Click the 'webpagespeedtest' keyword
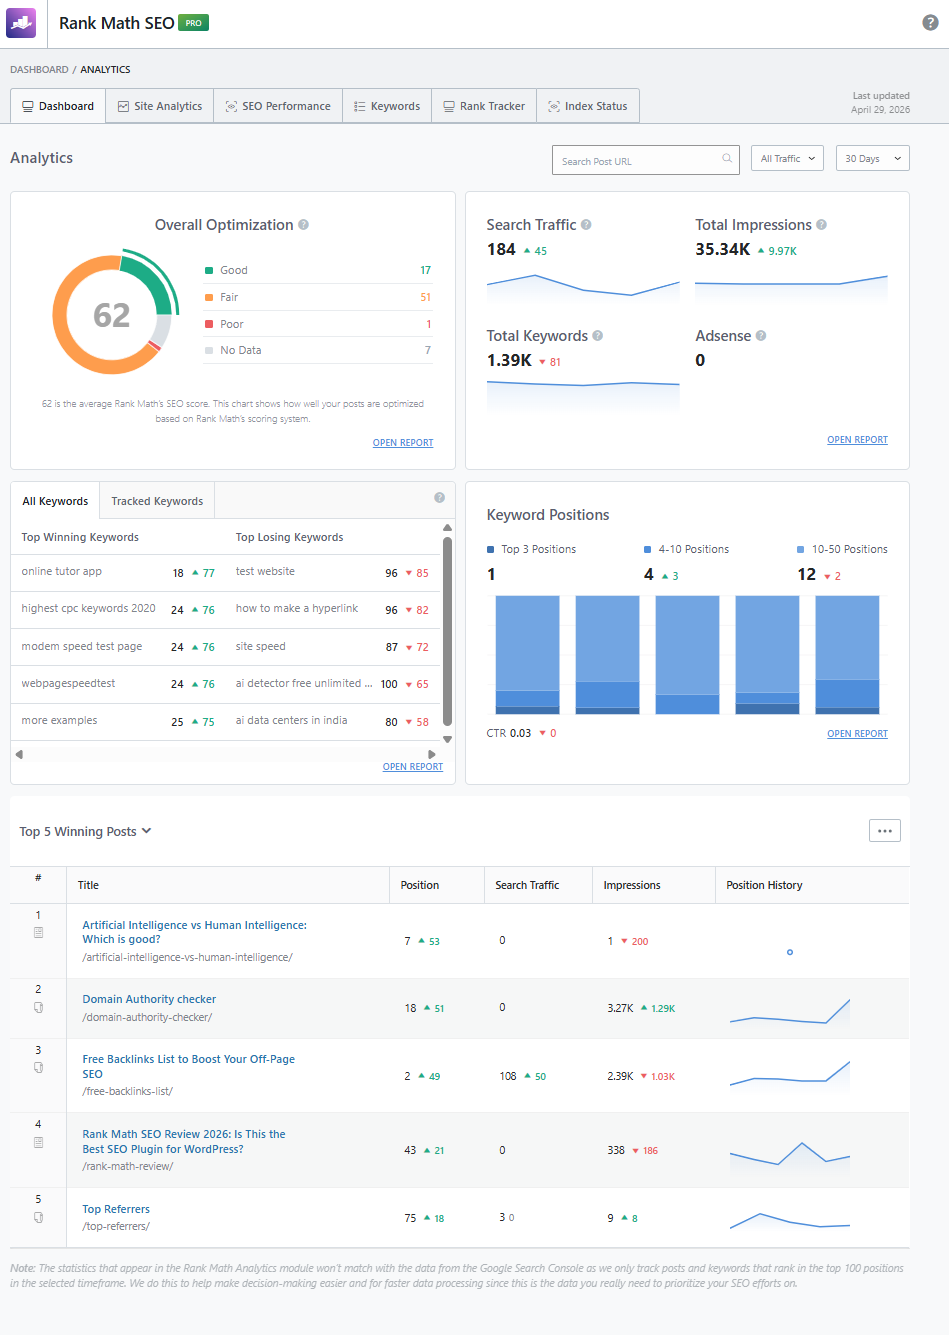 click(68, 683)
